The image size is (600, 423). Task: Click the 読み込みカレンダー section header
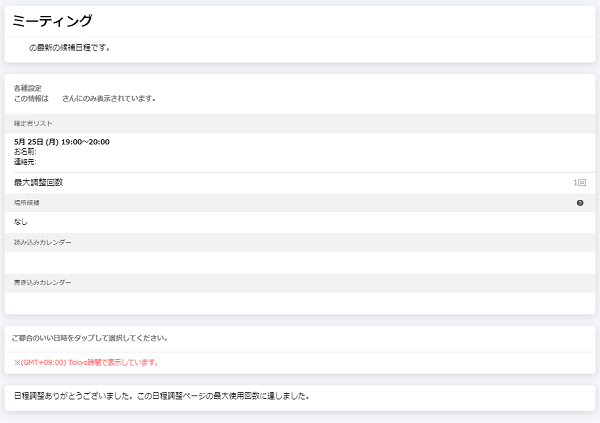click(x=42, y=243)
